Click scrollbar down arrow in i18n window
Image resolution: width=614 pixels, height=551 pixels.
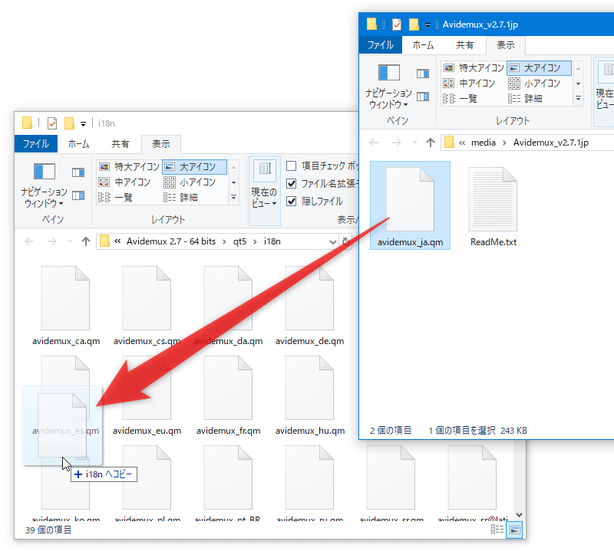[x=519, y=515]
